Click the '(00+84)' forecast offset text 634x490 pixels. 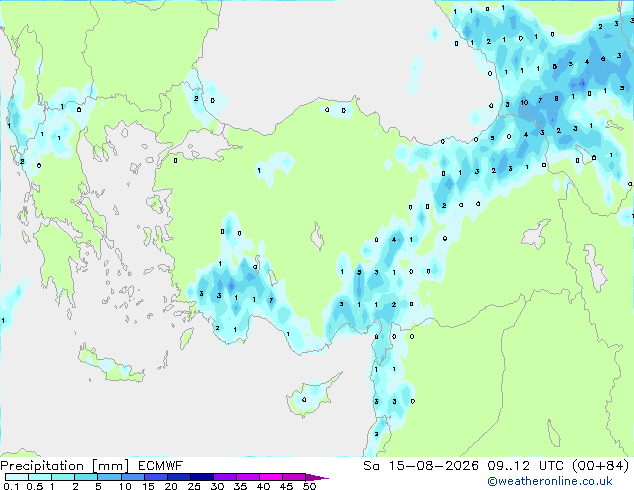point(600,466)
